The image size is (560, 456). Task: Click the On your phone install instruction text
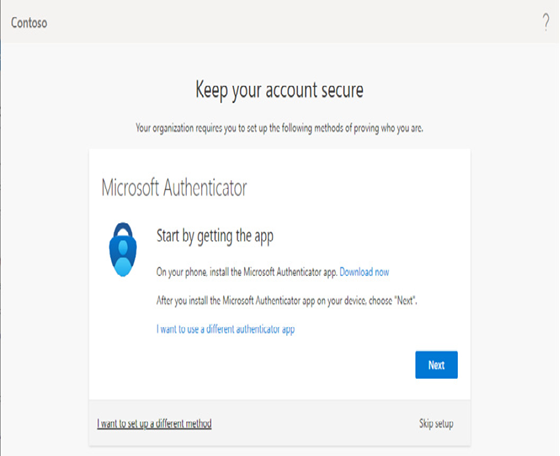click(247, 272)
